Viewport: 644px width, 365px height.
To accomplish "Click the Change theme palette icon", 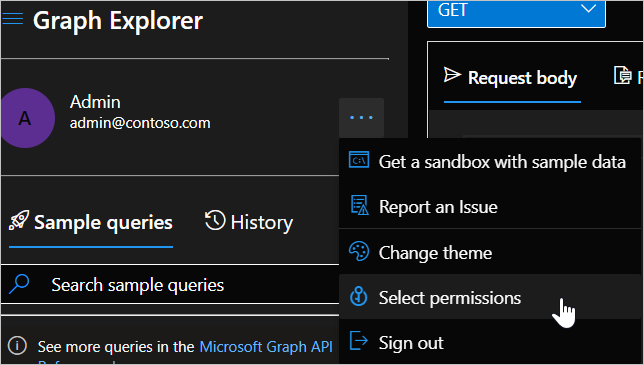I will tap(359, 251).
